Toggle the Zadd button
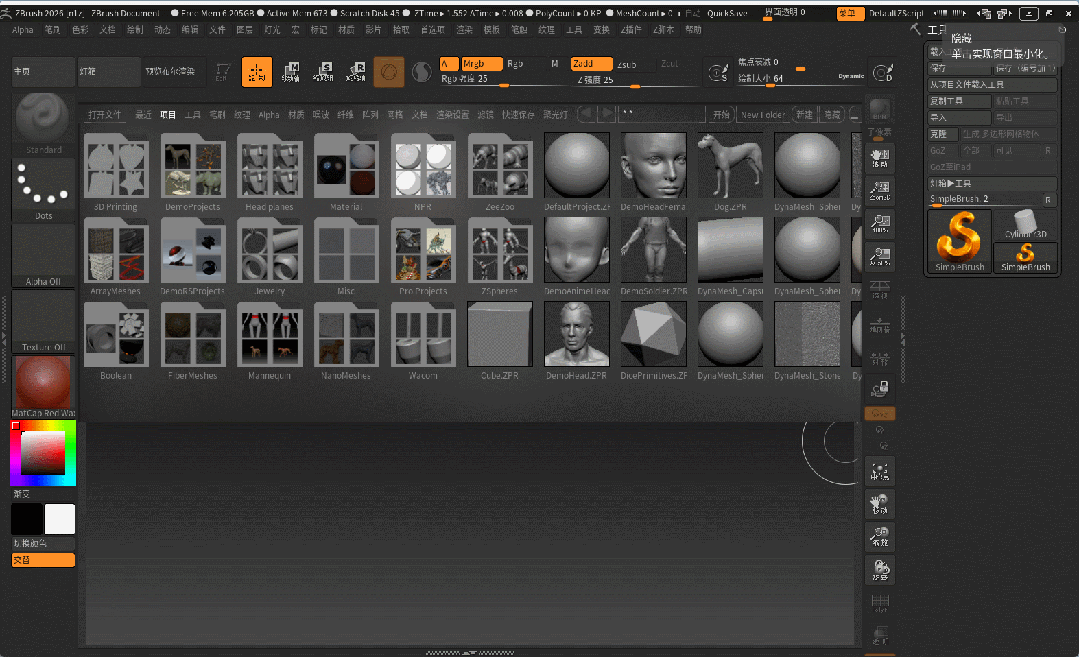 [x=591, y=64]
